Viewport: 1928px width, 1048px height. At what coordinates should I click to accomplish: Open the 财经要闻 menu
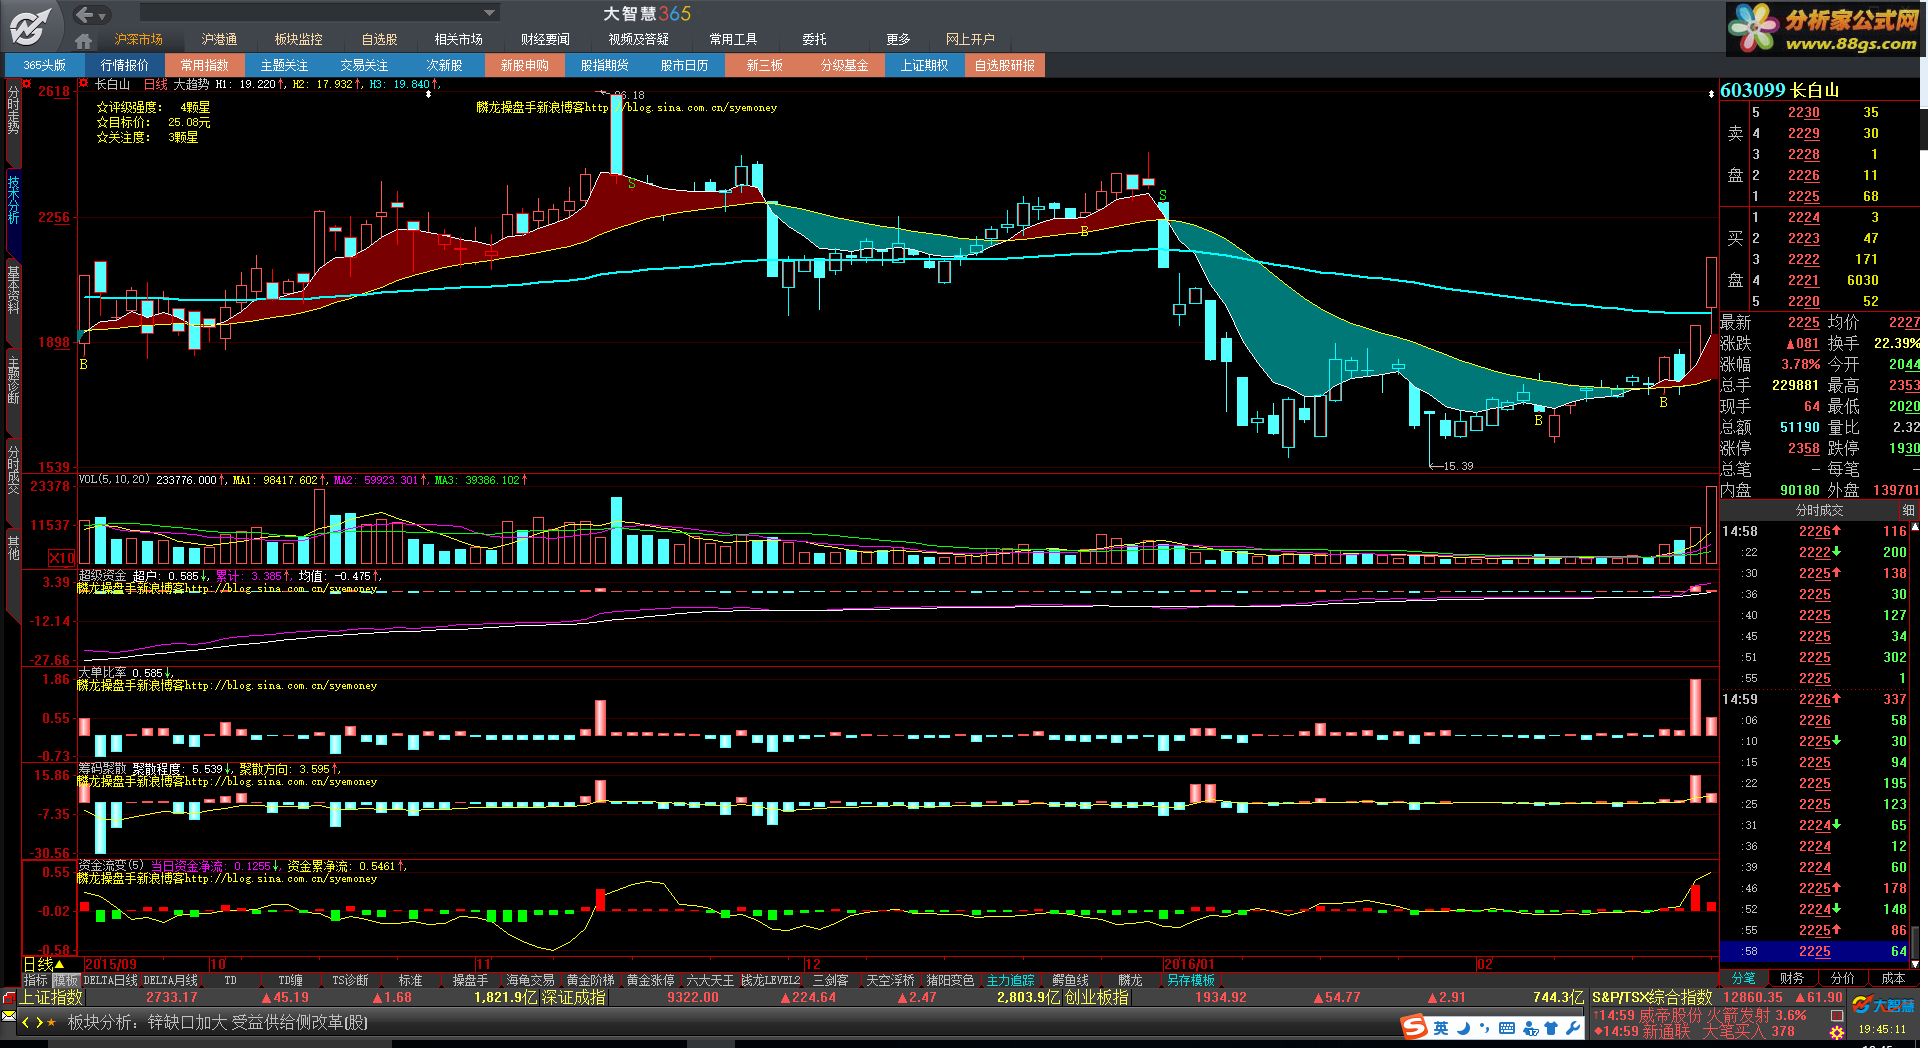pyautogui.click(x=545, y=39)
